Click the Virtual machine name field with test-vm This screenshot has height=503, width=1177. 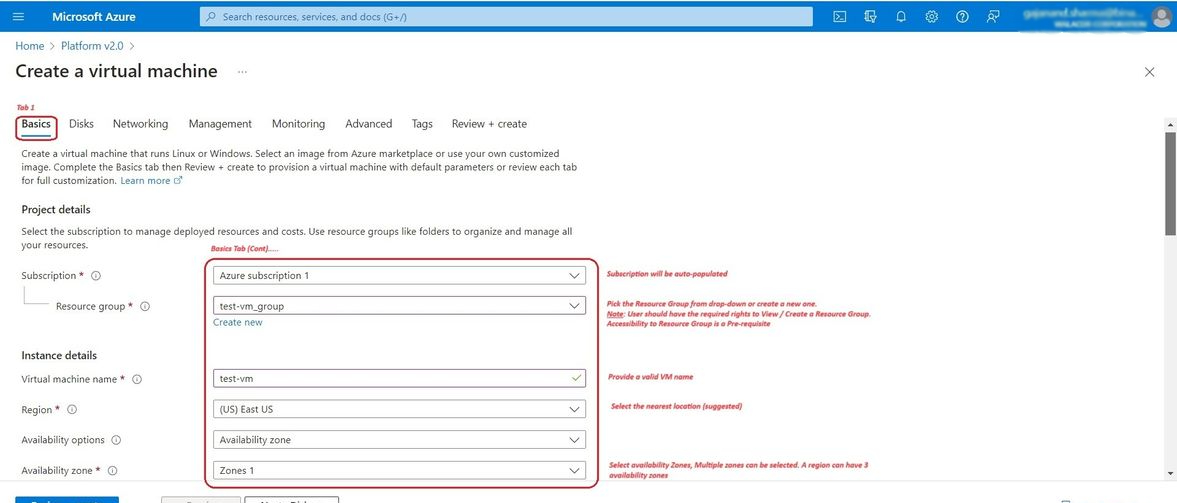399,378
